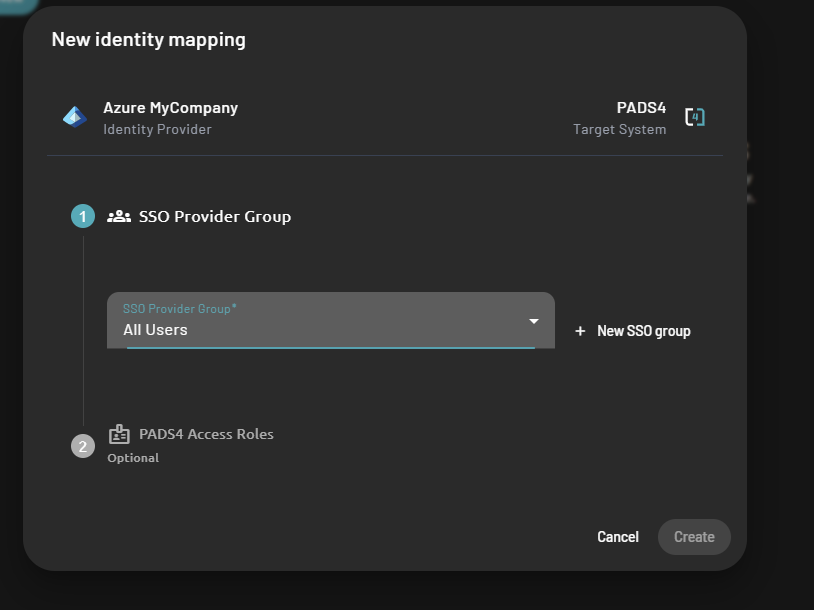The width and height of the screenshot is (814, 610).
Task: Click the New identity mapping dialog title
Action: click(x=148, y=40)
